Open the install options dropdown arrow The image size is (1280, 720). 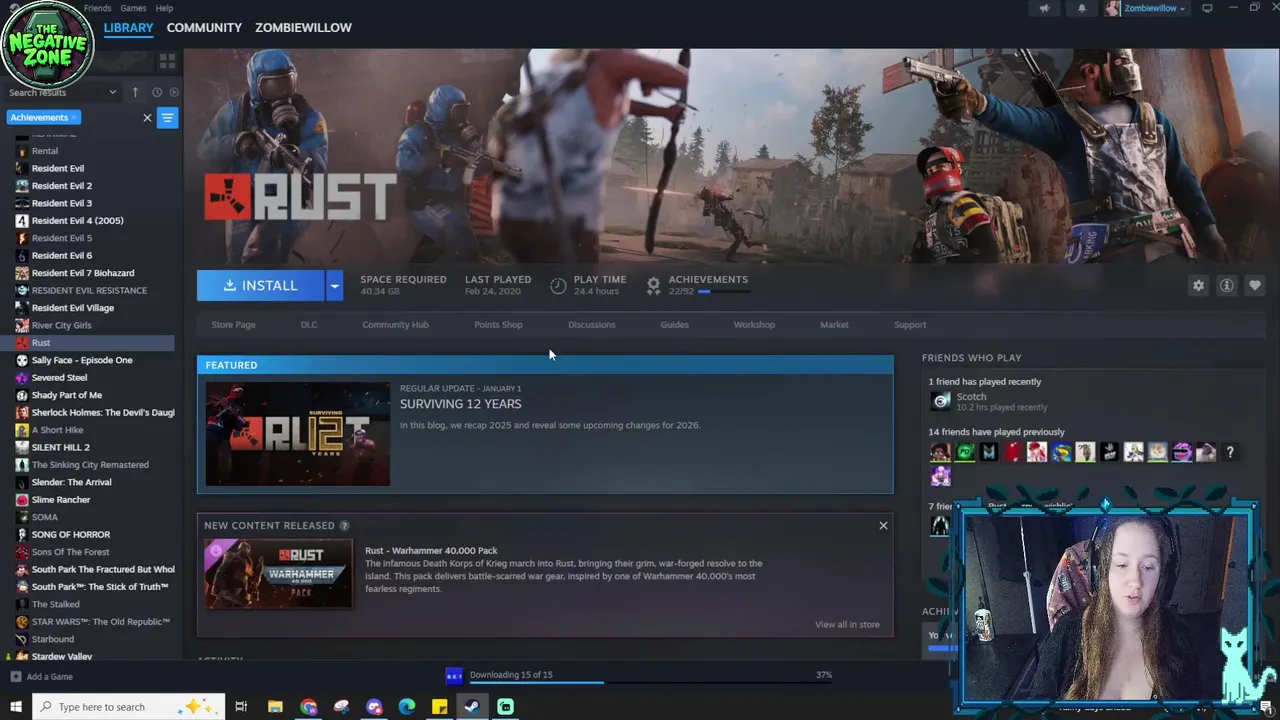(x=334, y=286)
